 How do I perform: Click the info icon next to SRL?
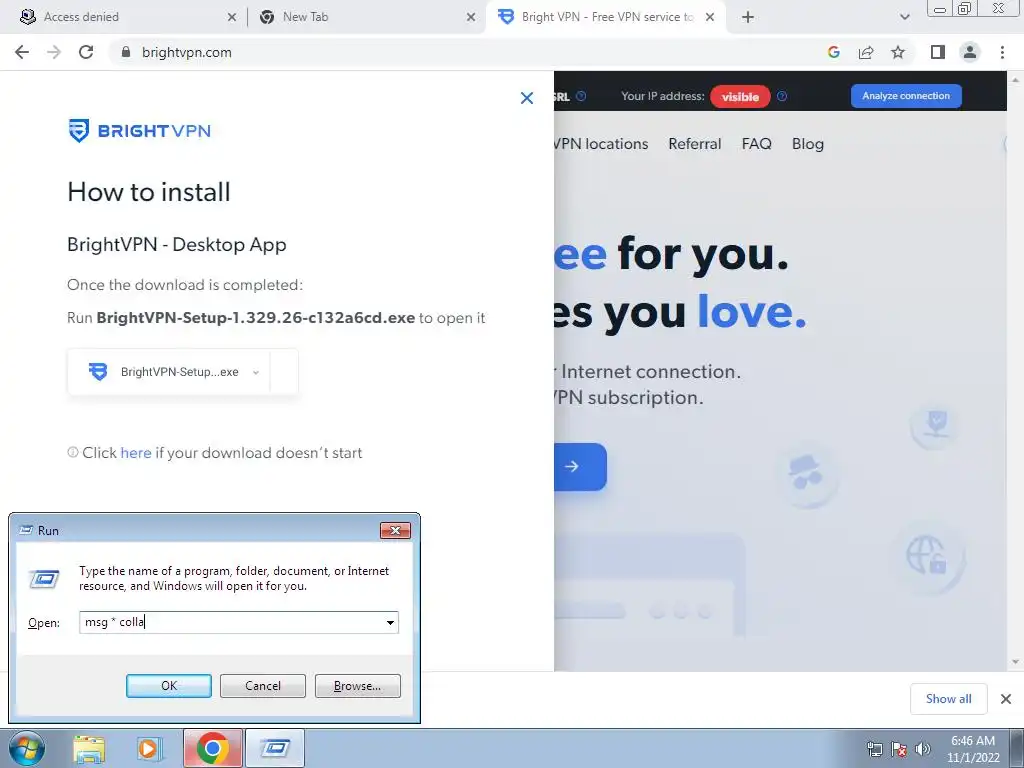pyautogui.click(x=581, y=96)
